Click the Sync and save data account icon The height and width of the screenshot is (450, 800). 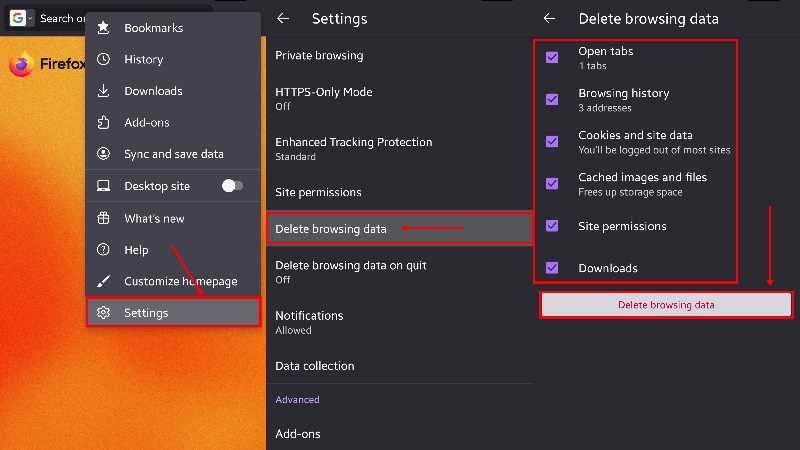tap(103, 154)
